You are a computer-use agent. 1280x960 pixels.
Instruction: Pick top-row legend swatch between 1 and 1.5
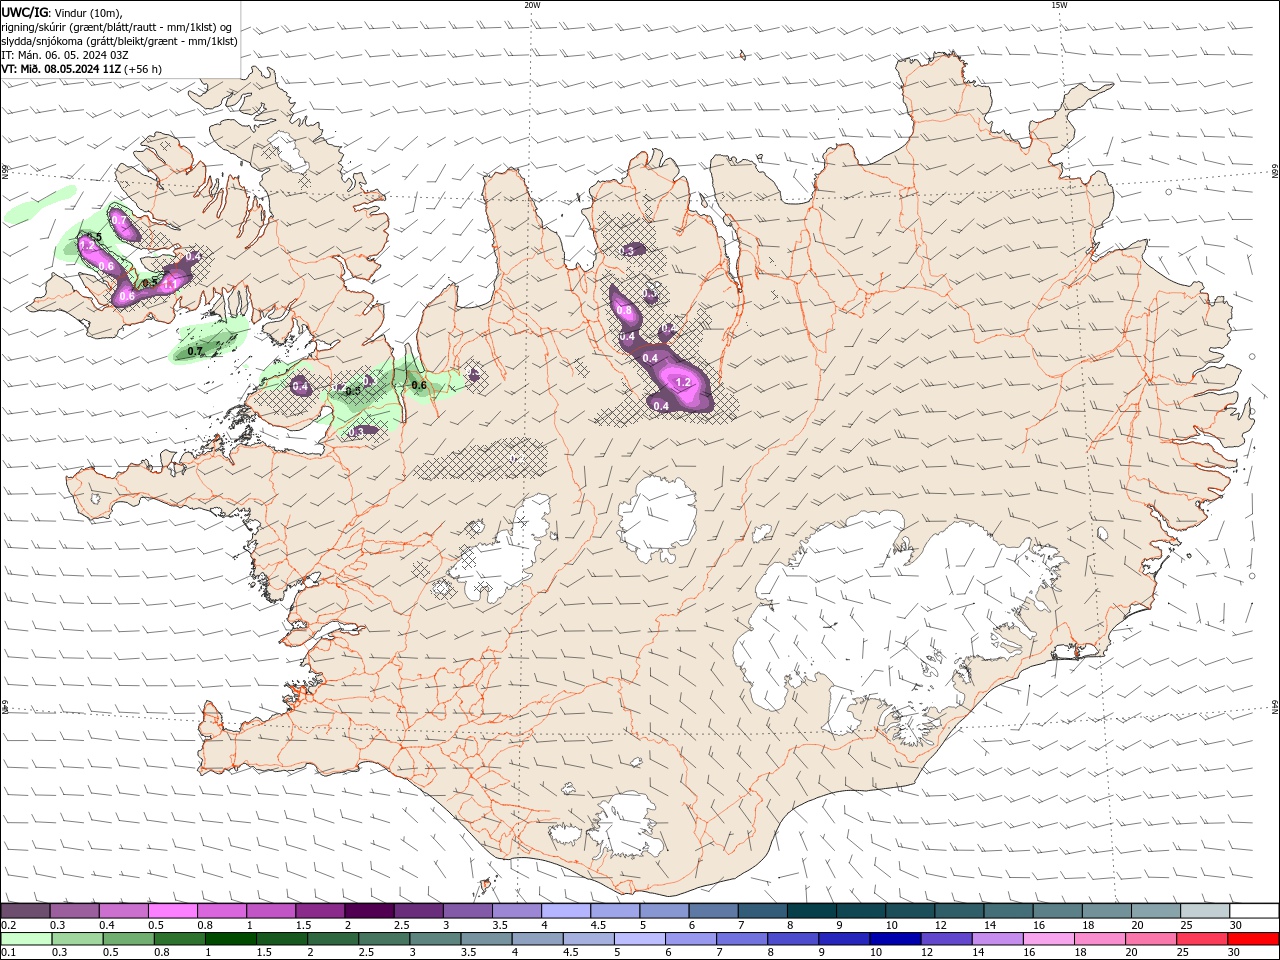click(x=271, y=910)
